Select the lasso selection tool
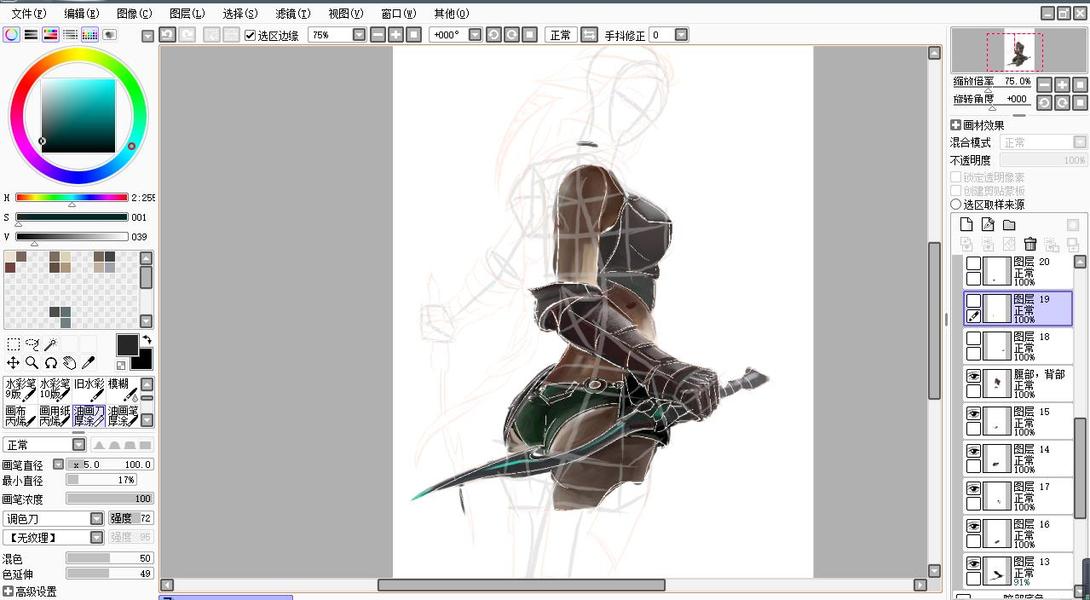This screenshot has width=1090, height=600. click(x=32, y=344)
